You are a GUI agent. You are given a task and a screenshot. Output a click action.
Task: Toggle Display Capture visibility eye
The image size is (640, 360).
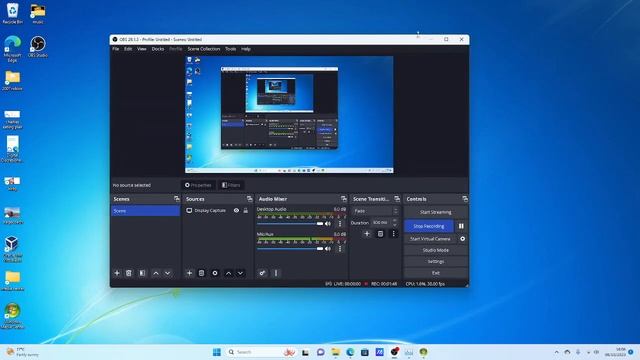click(x=236, y=211)
